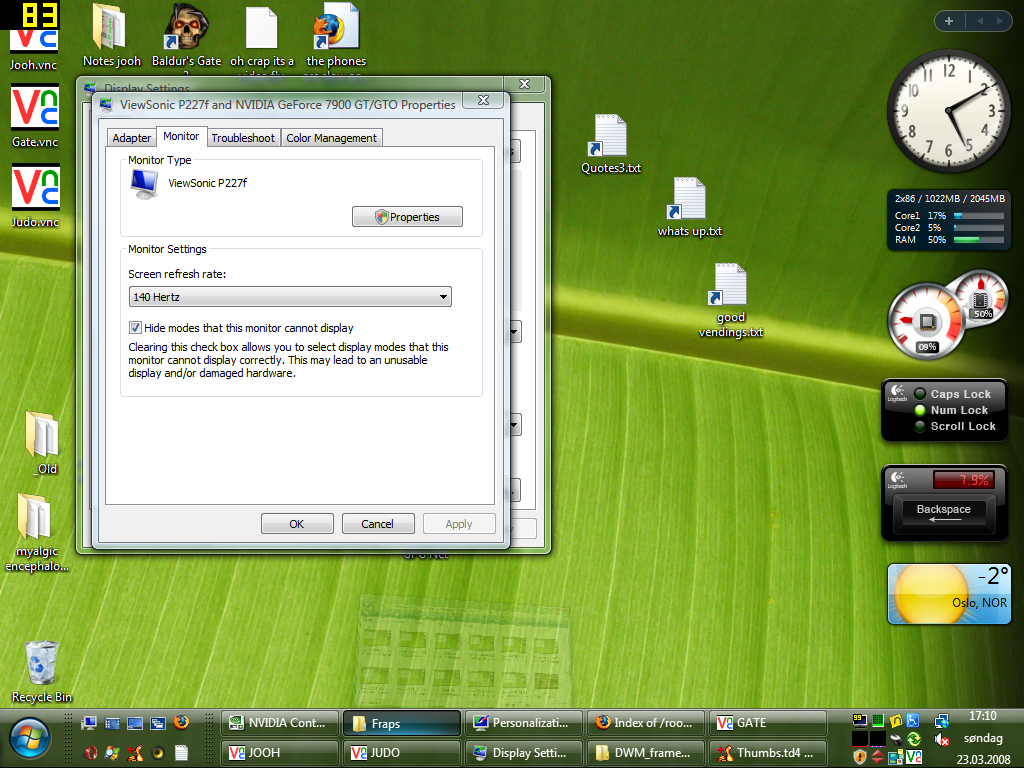The height and width of the screenshot is (768, 1024).
Task: Click the Apply button
Action: (x=459, y=524)
